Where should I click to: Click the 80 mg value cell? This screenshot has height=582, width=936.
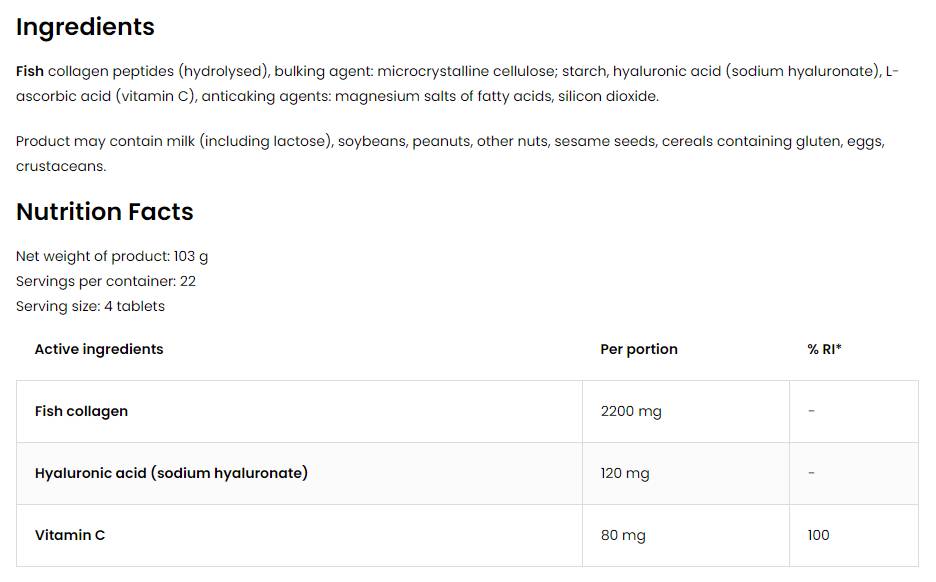coord(623,535)
